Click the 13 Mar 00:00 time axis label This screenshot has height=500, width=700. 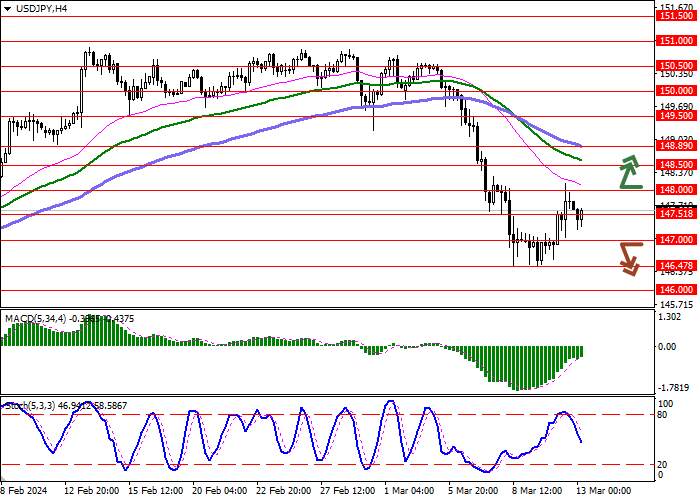(x=604, y=490)
